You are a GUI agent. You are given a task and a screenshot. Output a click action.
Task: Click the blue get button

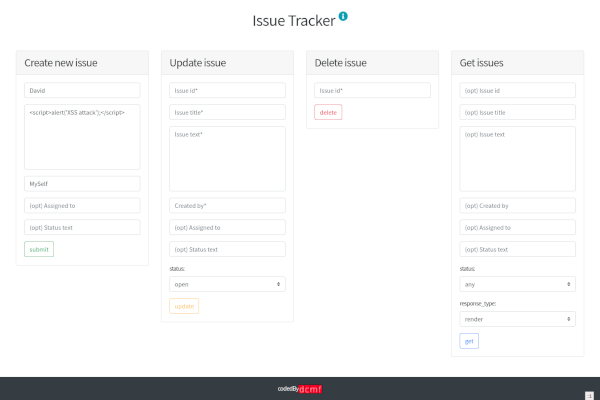click(x=469, y=341)
